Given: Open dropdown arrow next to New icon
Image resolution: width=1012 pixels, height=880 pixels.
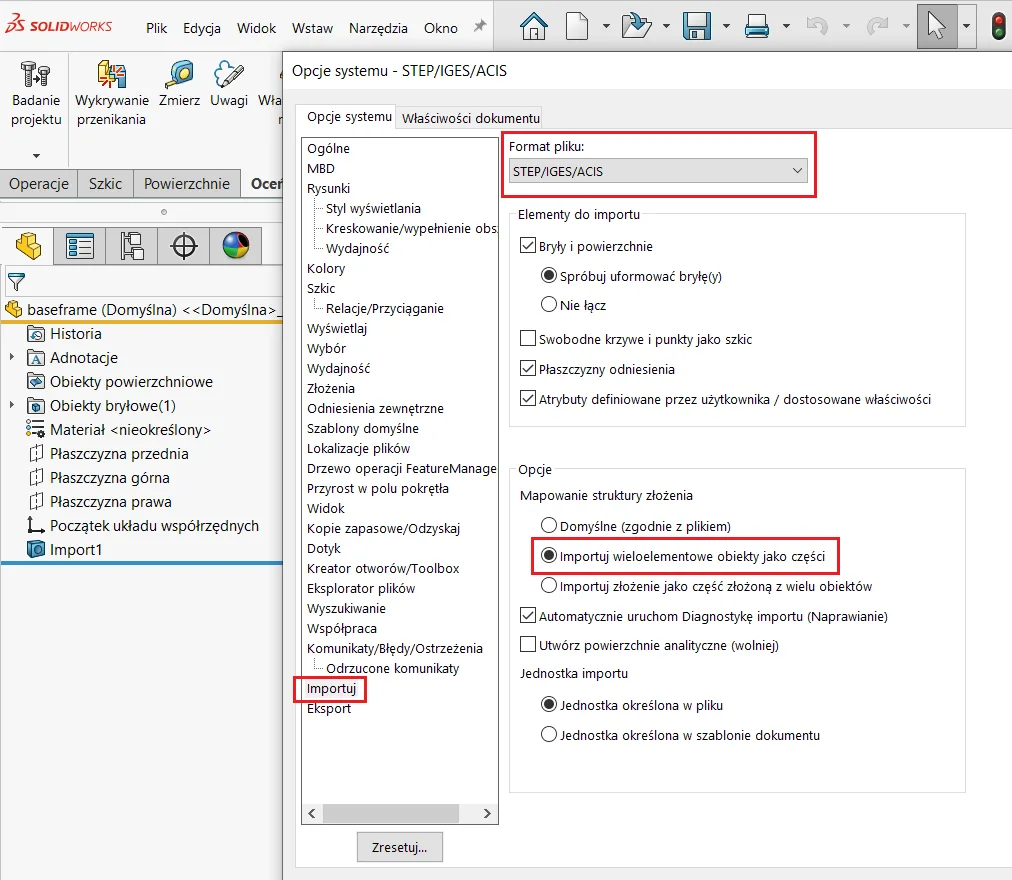Looking at the screenshot, I should point(606,26).
